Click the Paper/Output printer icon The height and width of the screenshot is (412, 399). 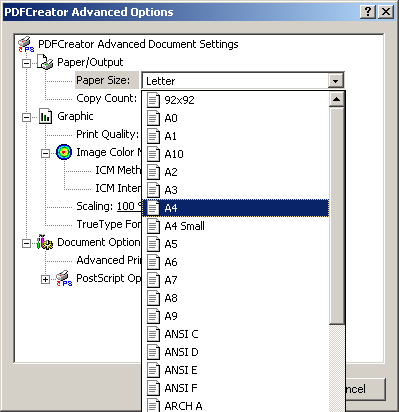coord(45,62)
